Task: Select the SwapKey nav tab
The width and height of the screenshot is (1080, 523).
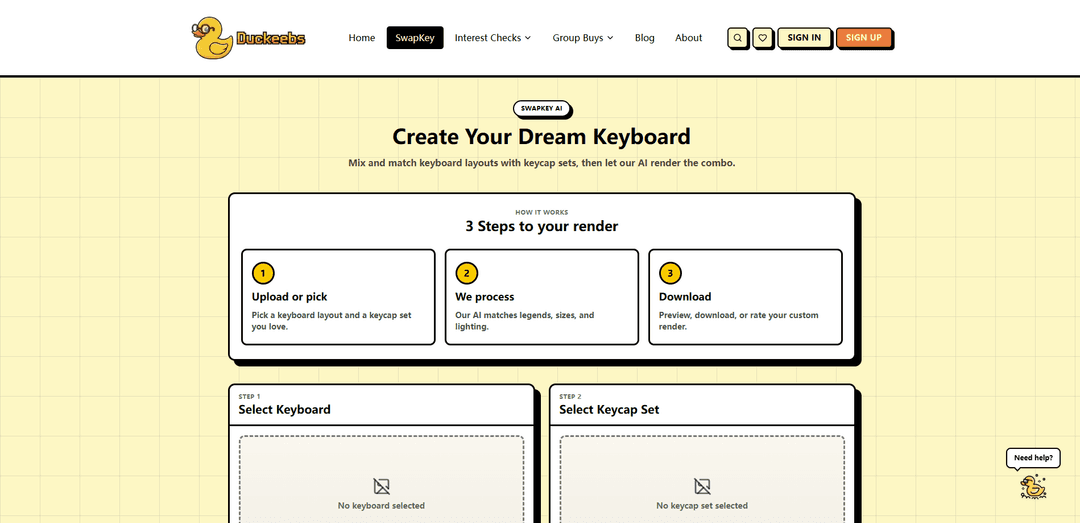Action: 415,38
